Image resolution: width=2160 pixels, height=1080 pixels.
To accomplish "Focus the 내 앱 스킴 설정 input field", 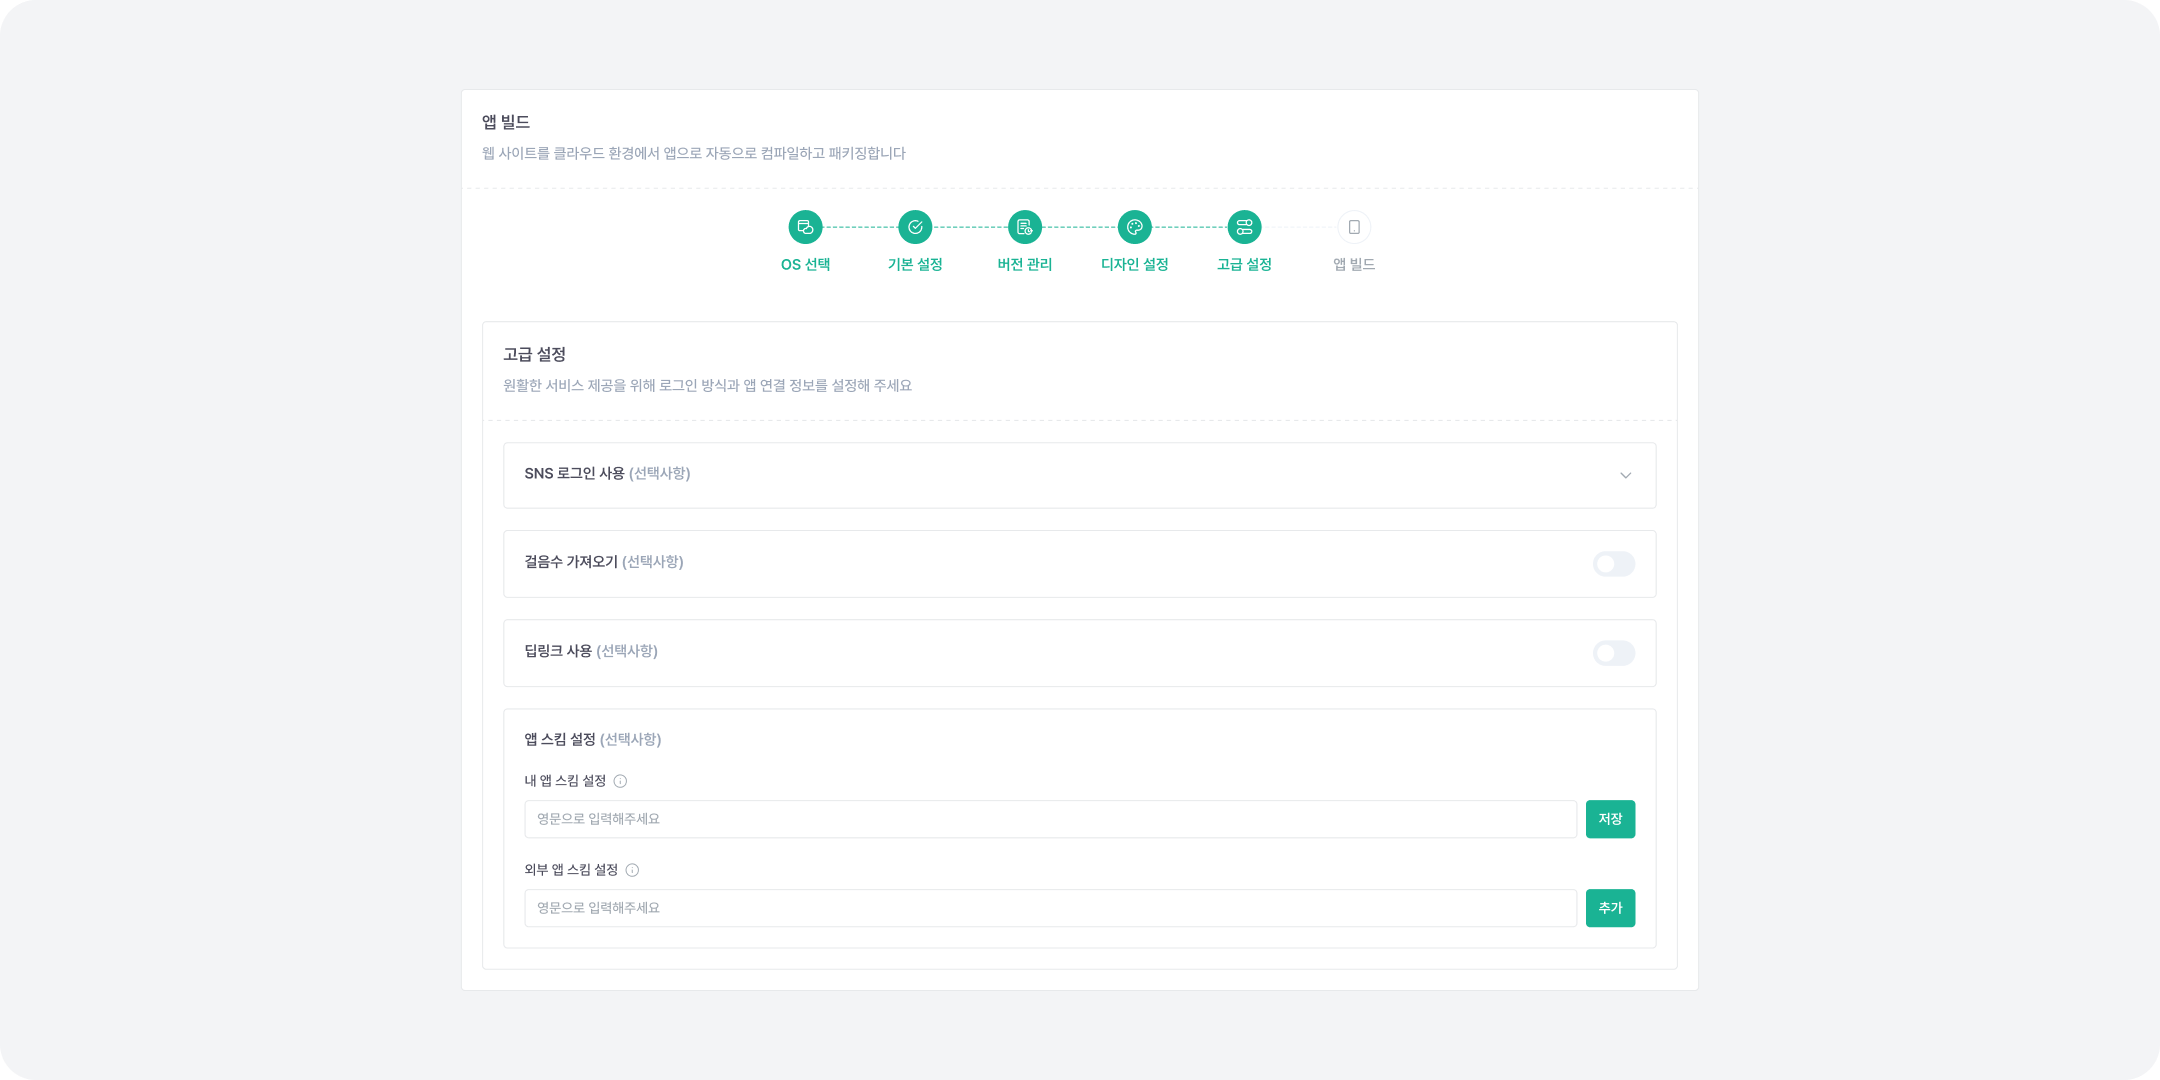I will pyautogui.click(x=1050, y=819).
